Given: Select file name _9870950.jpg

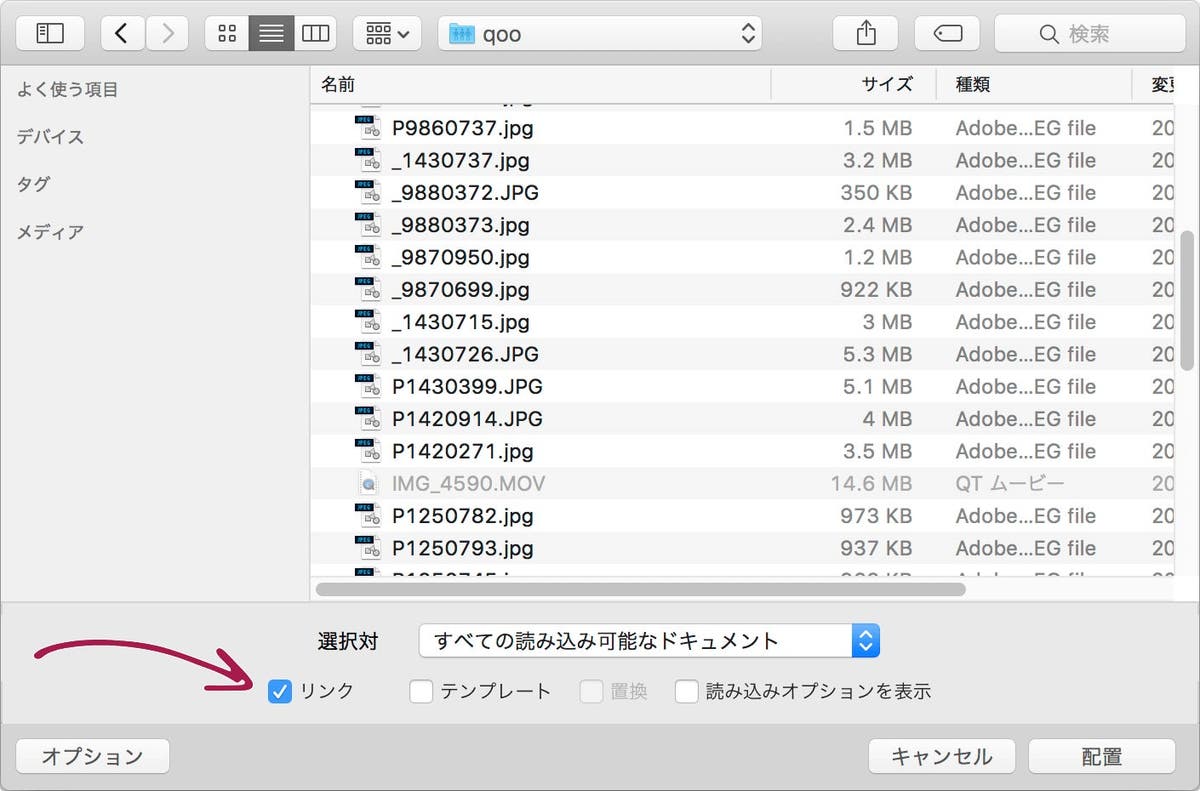Looking at the screenshot, I should 460,257.
